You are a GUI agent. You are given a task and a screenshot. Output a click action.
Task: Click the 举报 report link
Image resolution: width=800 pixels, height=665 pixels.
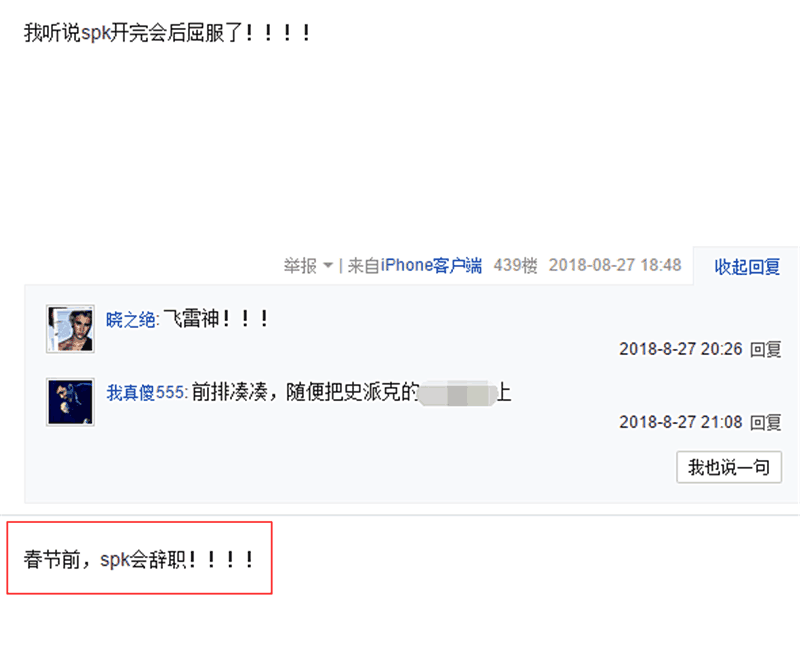tap(300, 266)
